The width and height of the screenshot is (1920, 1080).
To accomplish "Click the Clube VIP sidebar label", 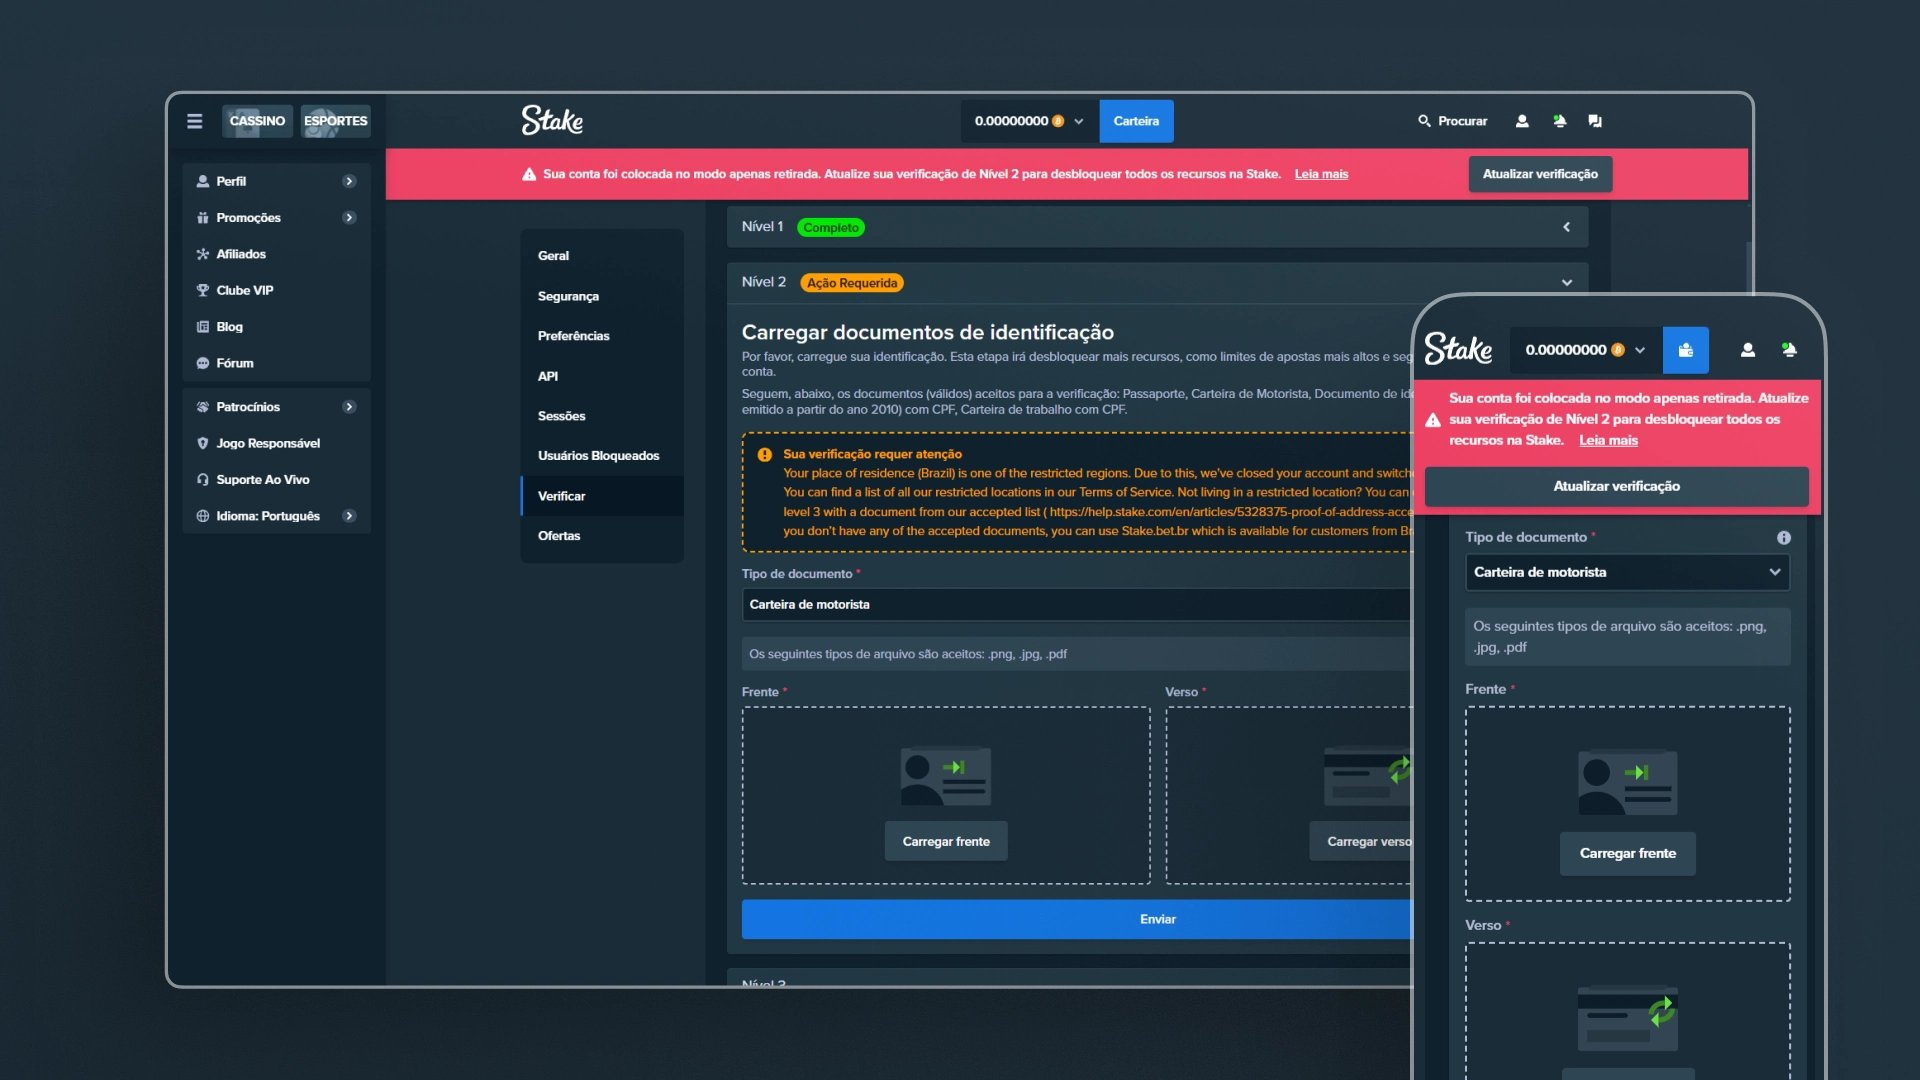I will coord(245,290).
